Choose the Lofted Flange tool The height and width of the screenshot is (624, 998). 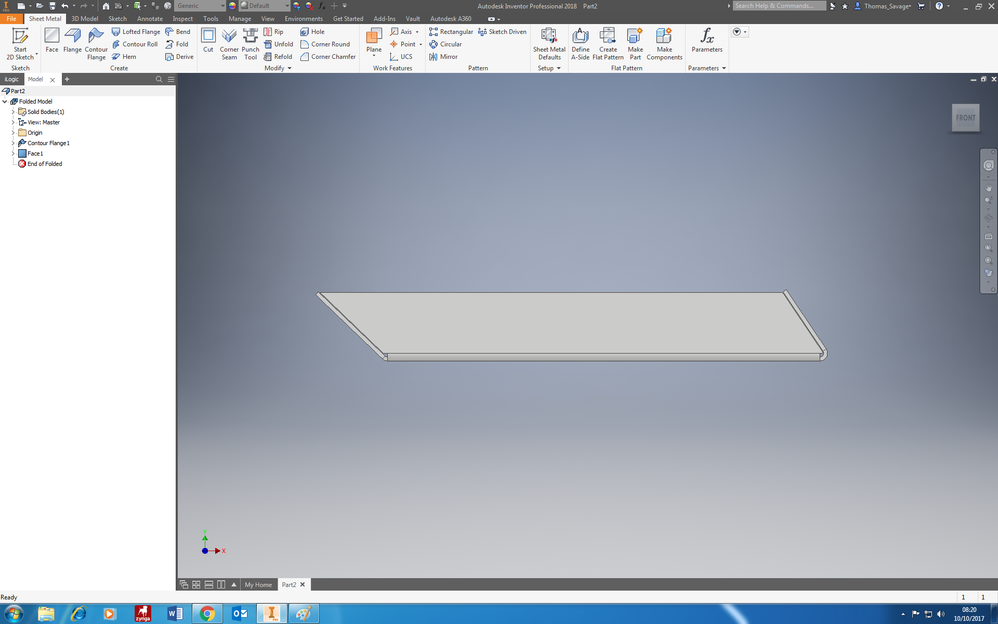136,31
